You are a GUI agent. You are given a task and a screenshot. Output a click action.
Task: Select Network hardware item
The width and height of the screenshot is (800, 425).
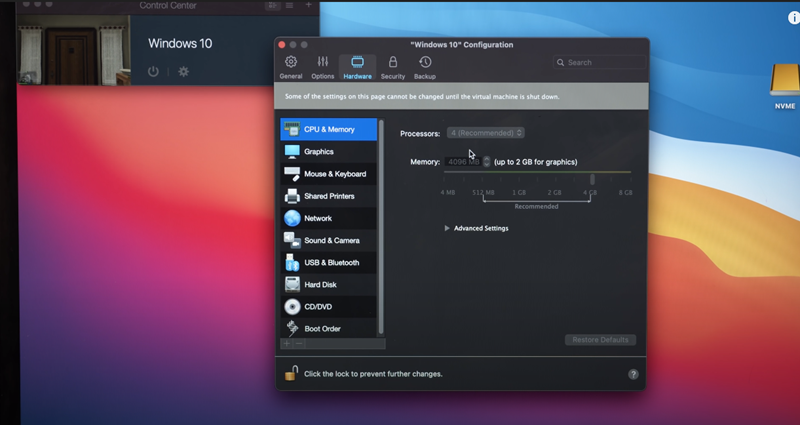pyautogui.click(x=329, y=218)
